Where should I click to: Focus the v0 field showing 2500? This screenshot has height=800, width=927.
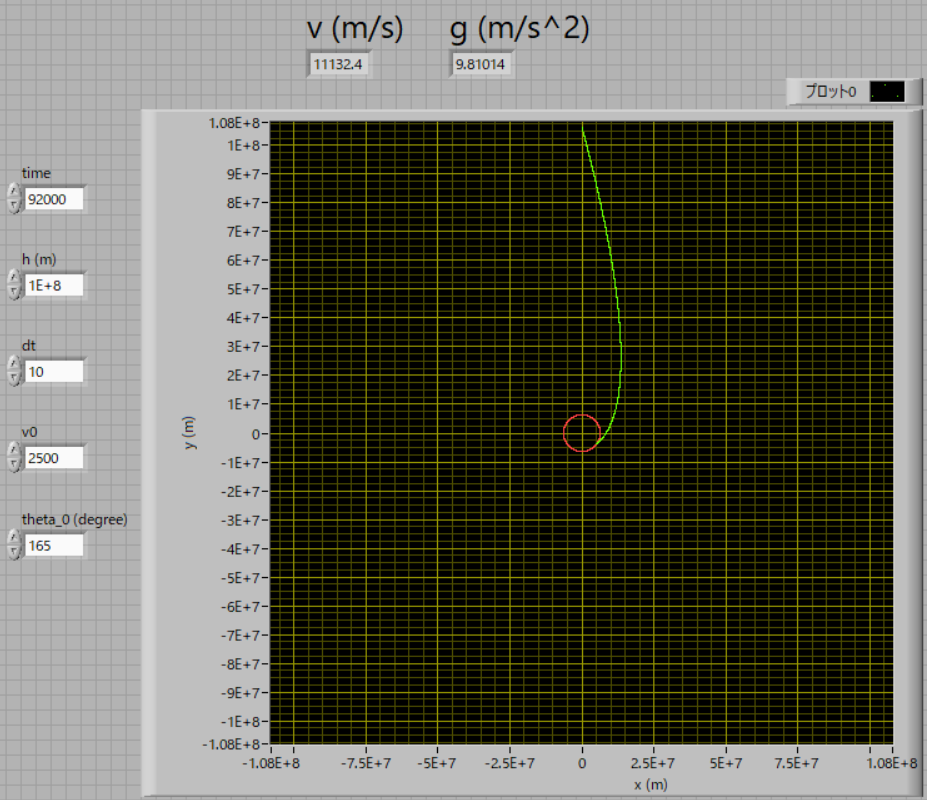click(x=54, y=459)
